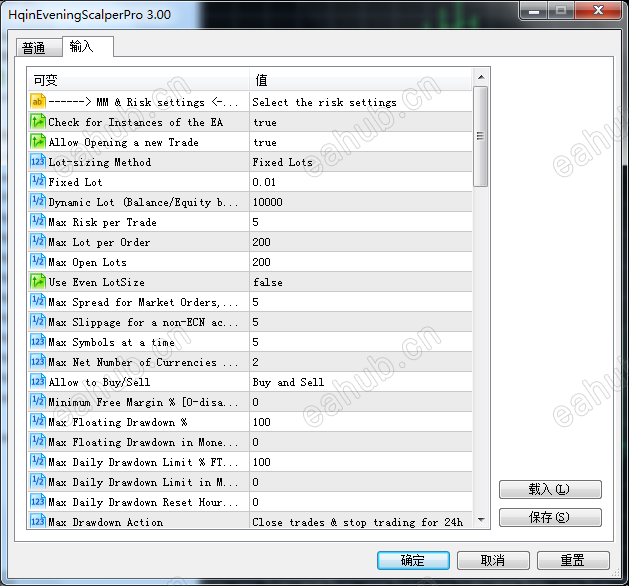The width and height of the screenshot is (629, 586).
Task: Edit the 10000 Dynamic Lot value
Action: (361, 202)
